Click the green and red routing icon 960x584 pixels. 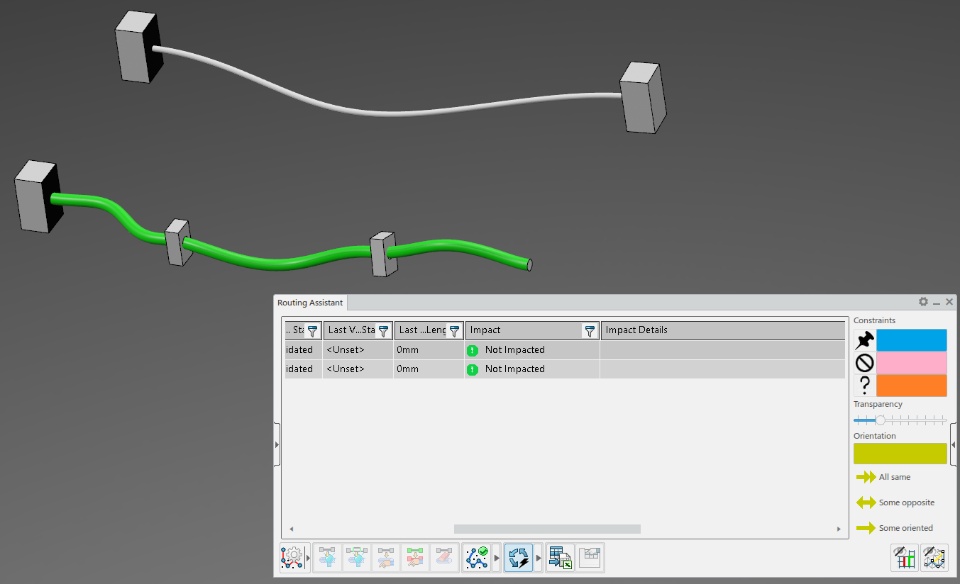(x=414, y=558)
